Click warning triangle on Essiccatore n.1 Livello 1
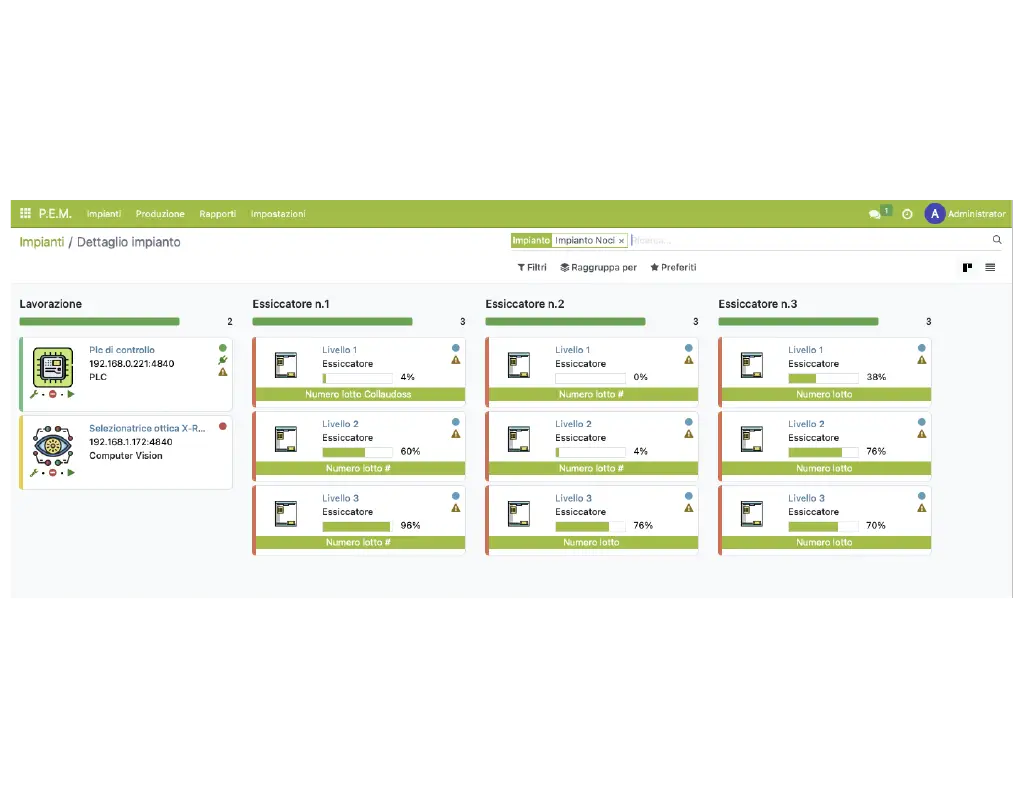Screen dimensions: 1024x800 456,360
